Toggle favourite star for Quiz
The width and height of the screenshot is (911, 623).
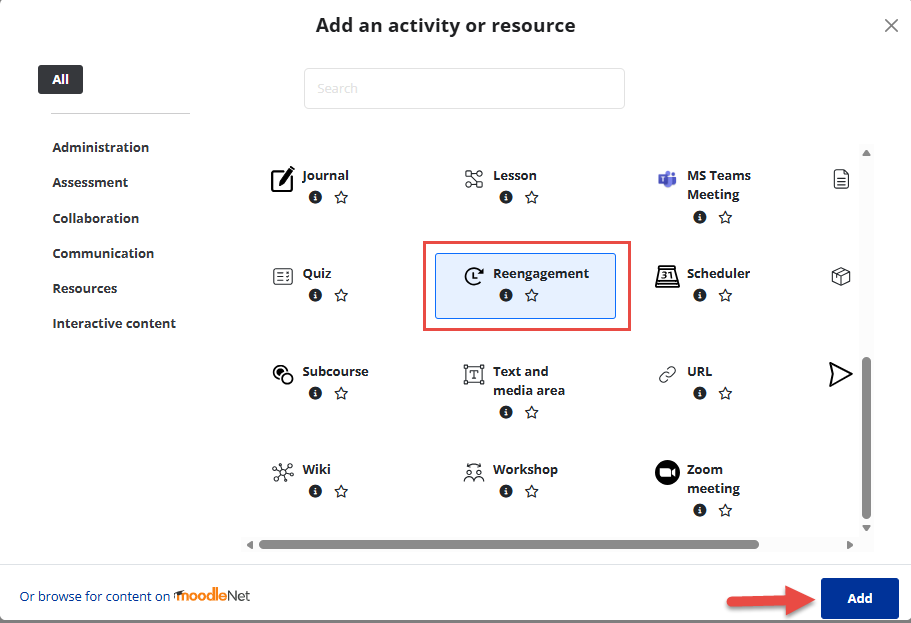coord(341,296)
